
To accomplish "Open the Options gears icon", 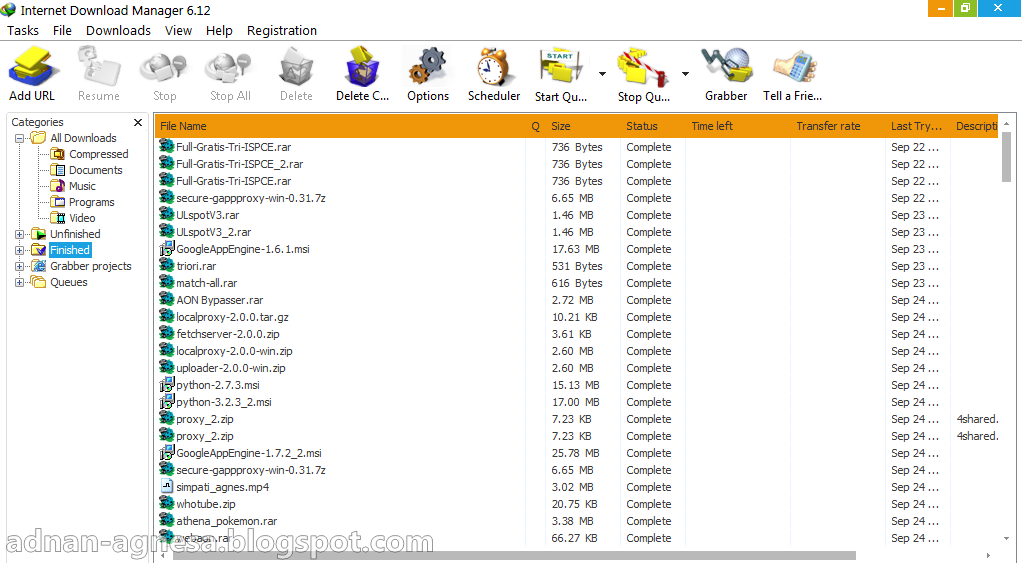I will 428,66.
